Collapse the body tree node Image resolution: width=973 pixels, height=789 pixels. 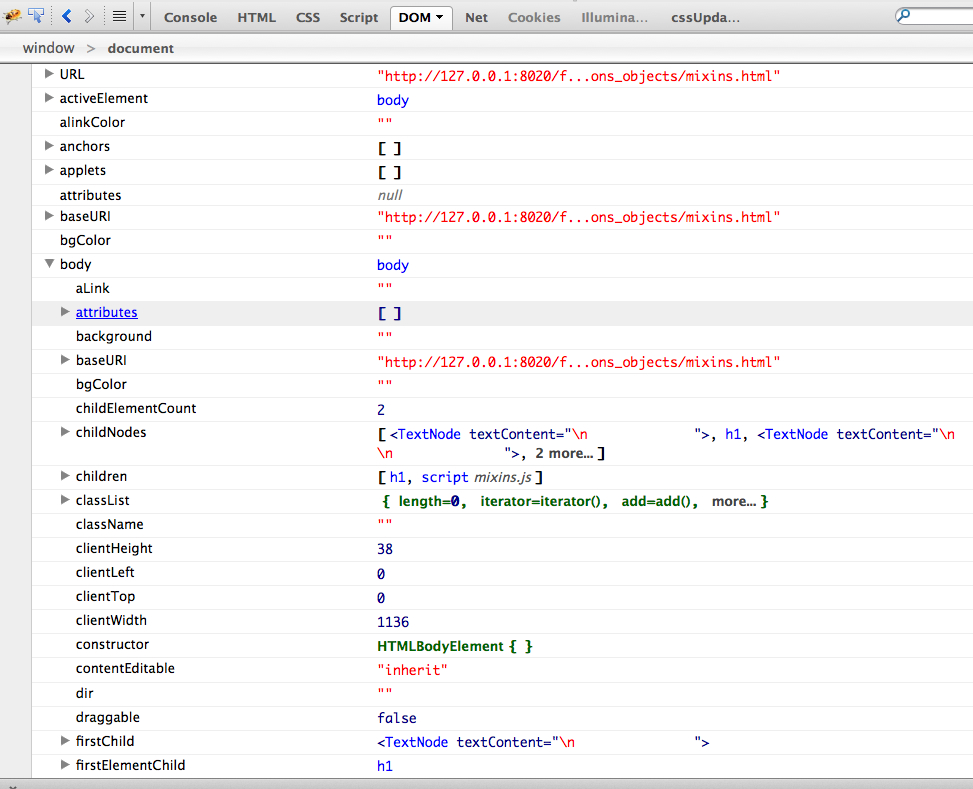point(49,265)
